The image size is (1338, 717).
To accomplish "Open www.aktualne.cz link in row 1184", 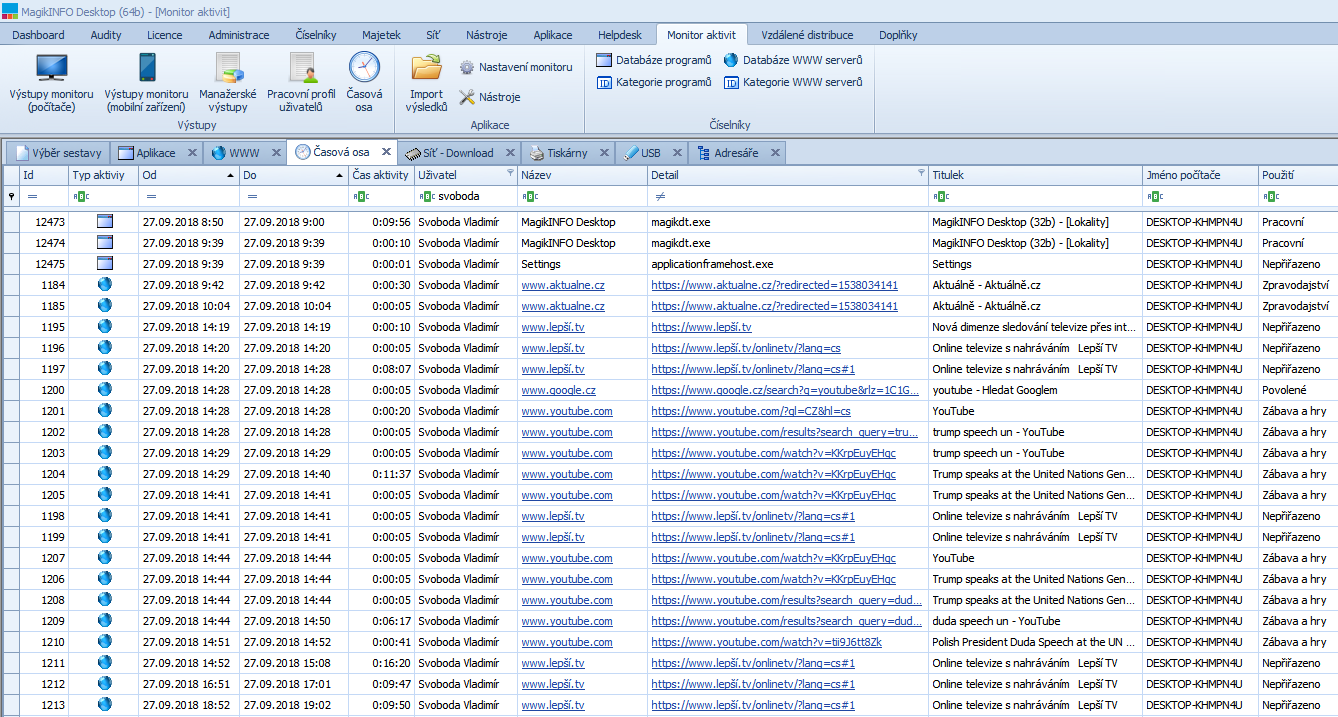I will pyautogui.click(x=563, y=285).
